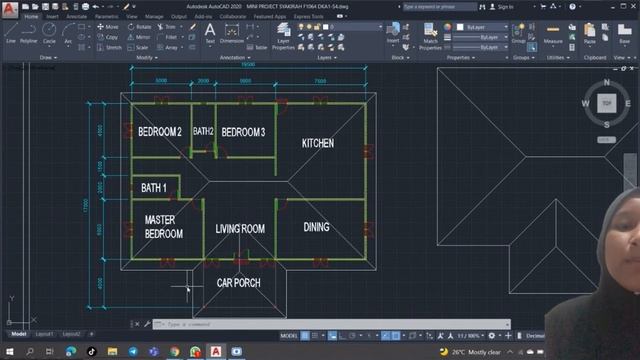This screenshot has height=360, width=640.
Task: Activate the Array command
Action: pos(167,47)
